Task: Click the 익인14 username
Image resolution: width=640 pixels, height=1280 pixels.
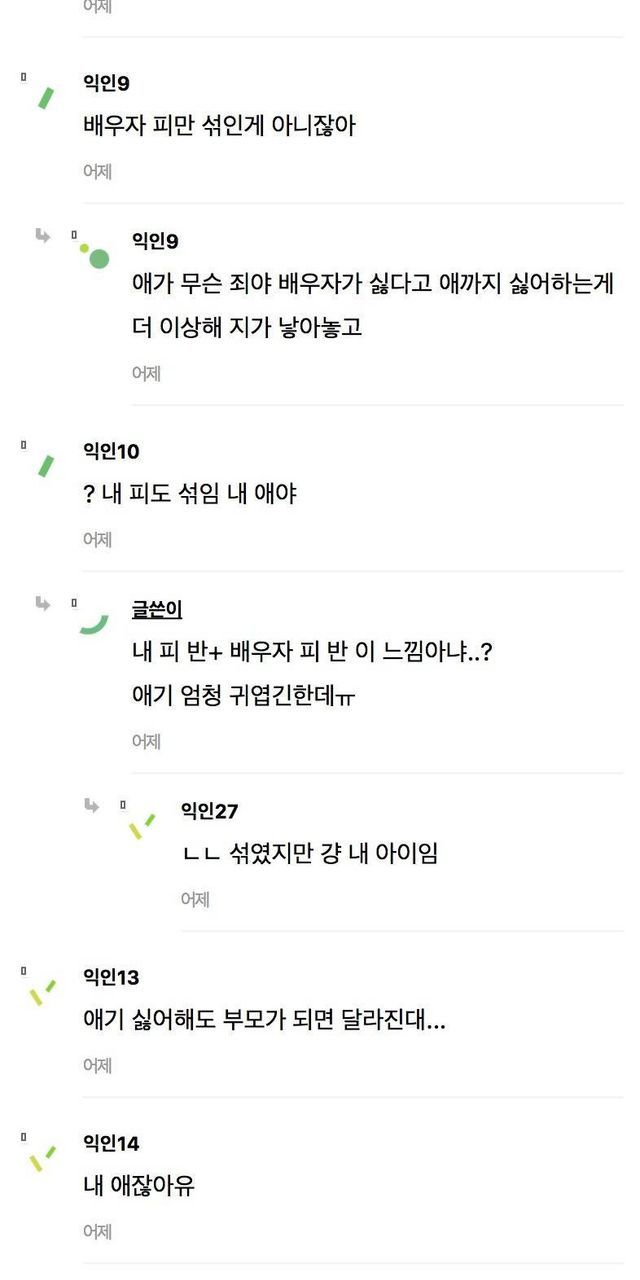Action: 111,1143
